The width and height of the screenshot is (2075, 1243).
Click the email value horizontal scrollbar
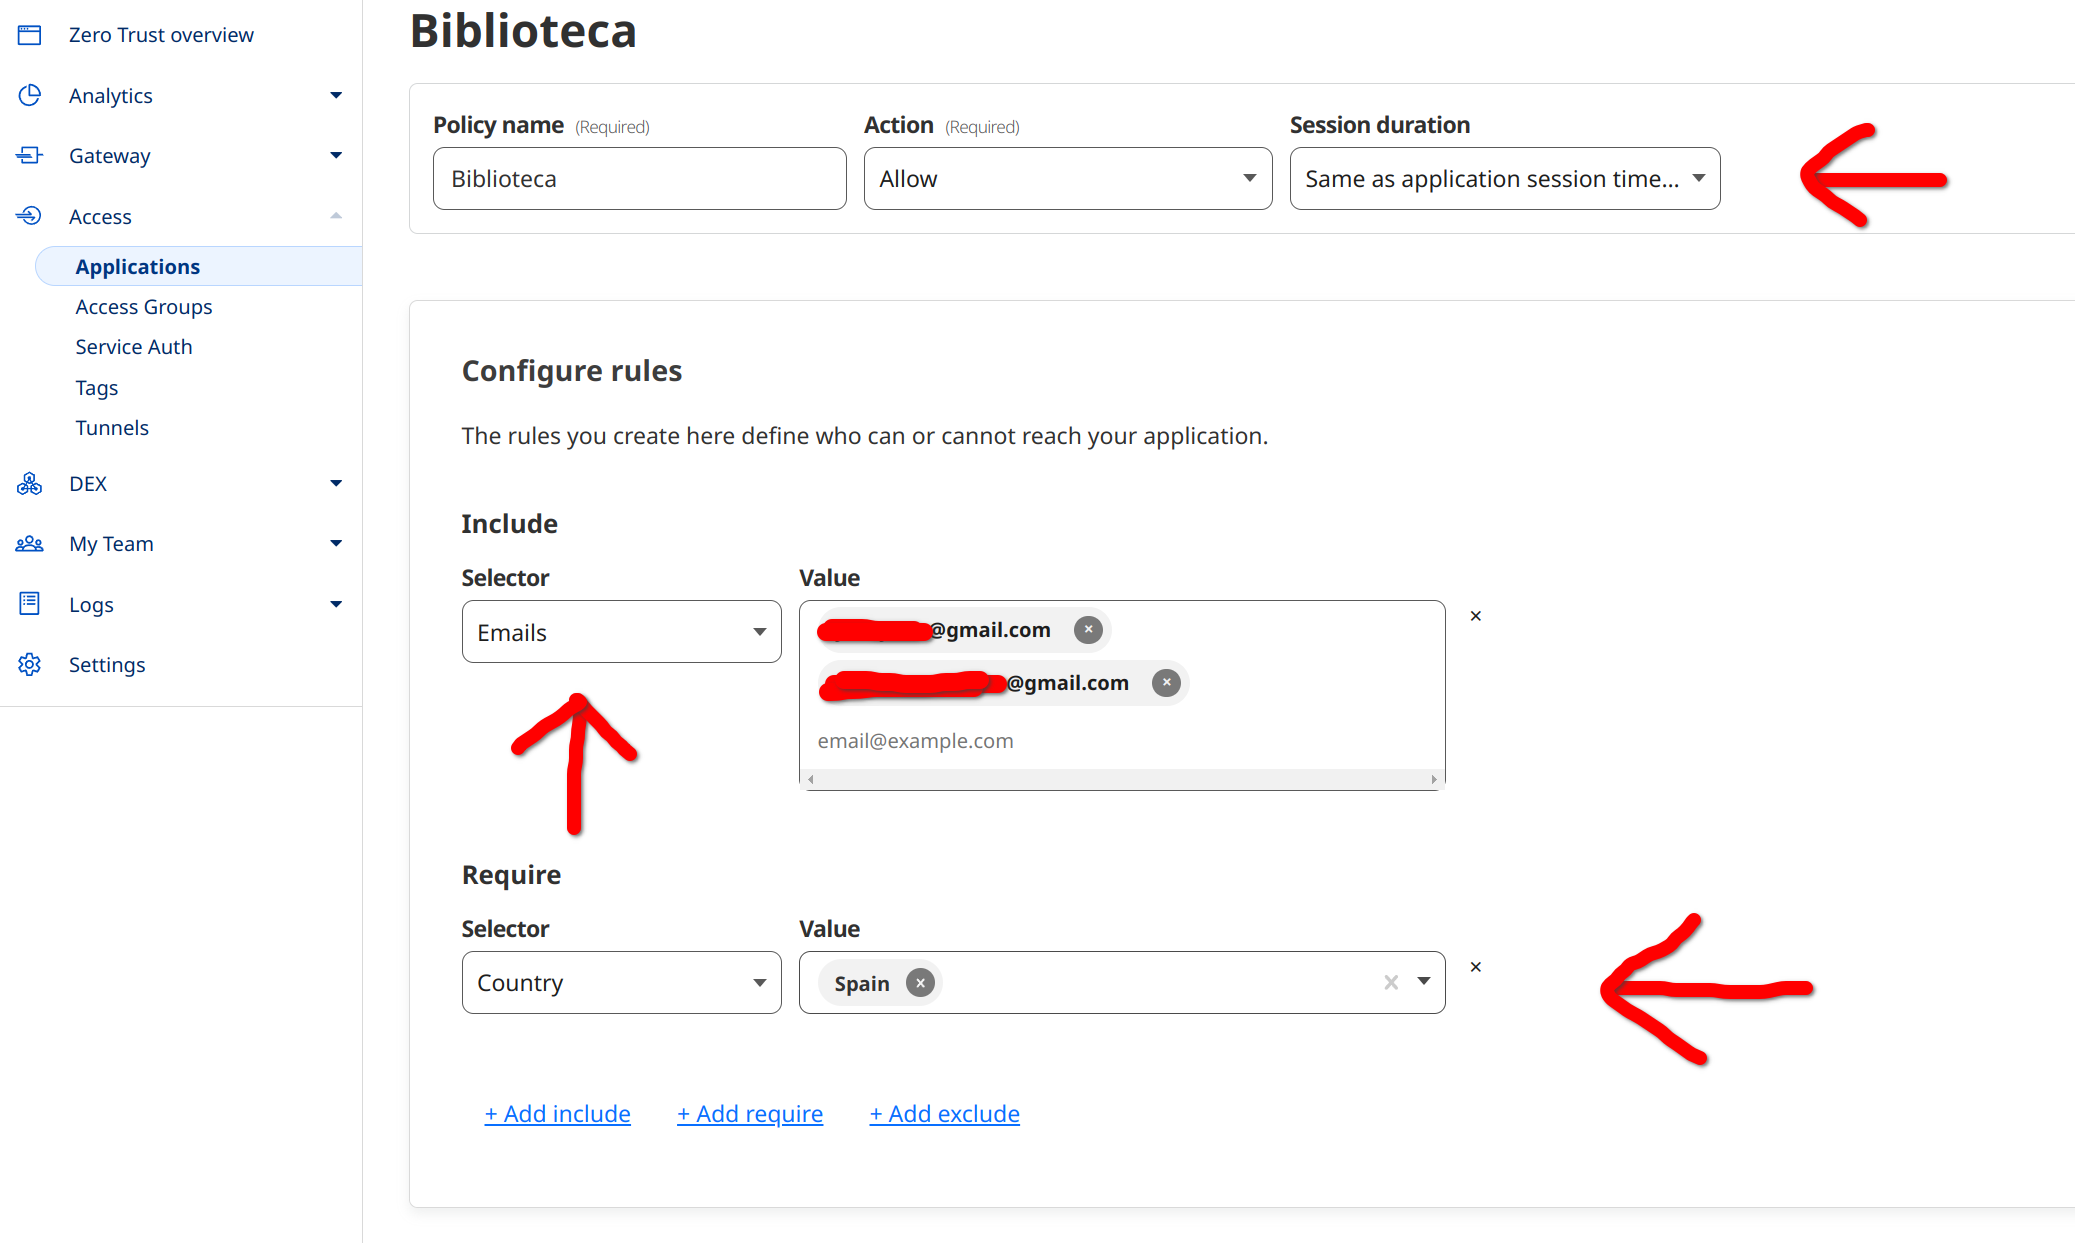point(1121,779)
